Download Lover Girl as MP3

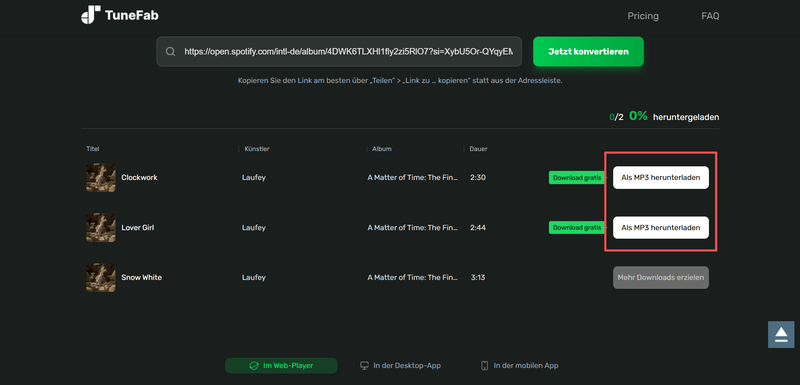pos(661,227)
